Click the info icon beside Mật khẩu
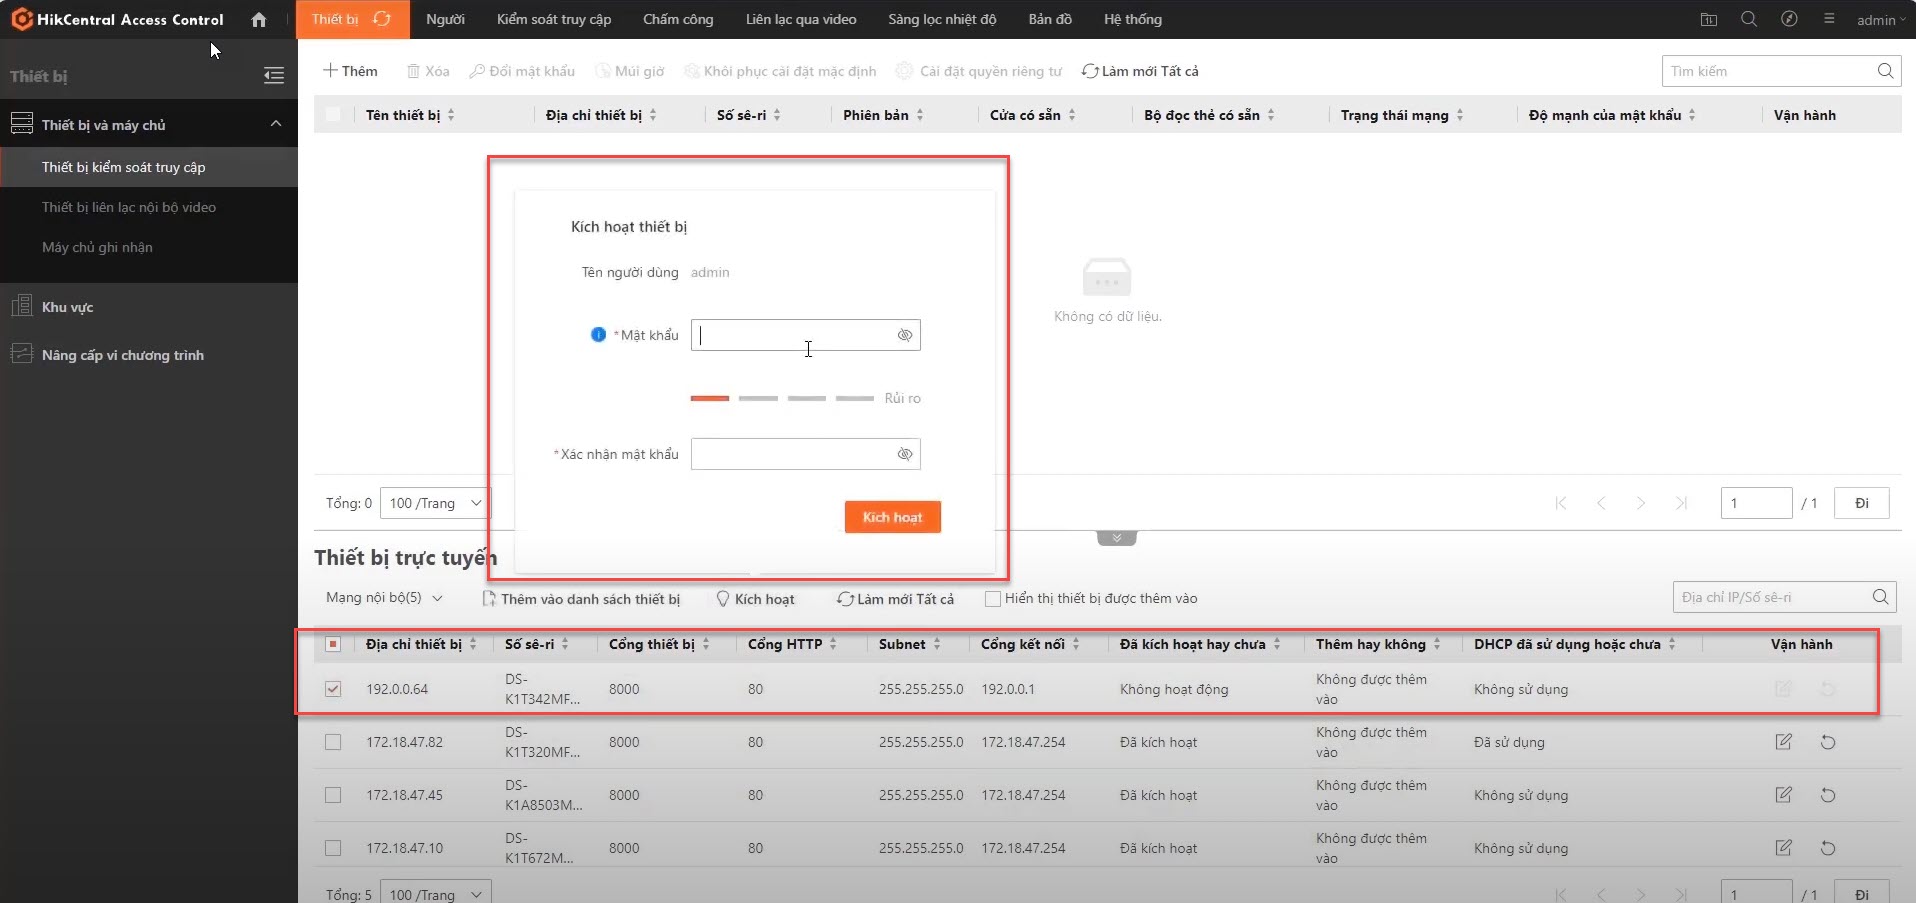Screen dimensions: 1916x903 coord(598,335)
